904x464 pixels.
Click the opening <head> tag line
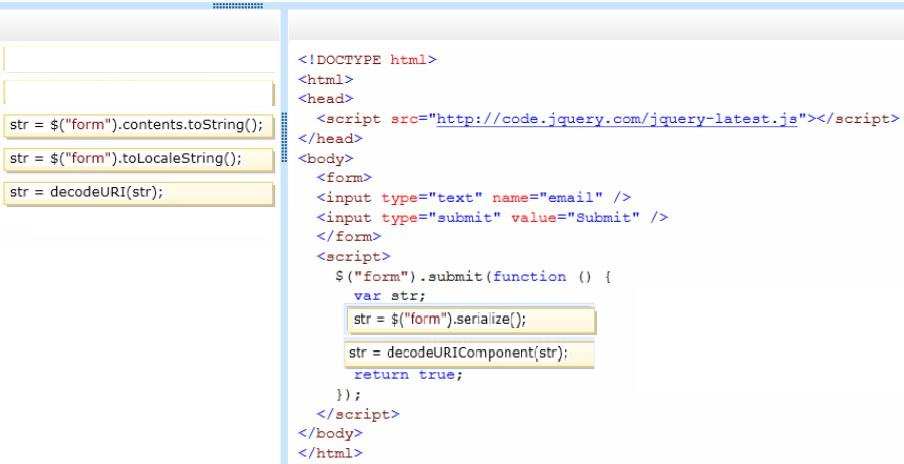click(x=326, y=99)
